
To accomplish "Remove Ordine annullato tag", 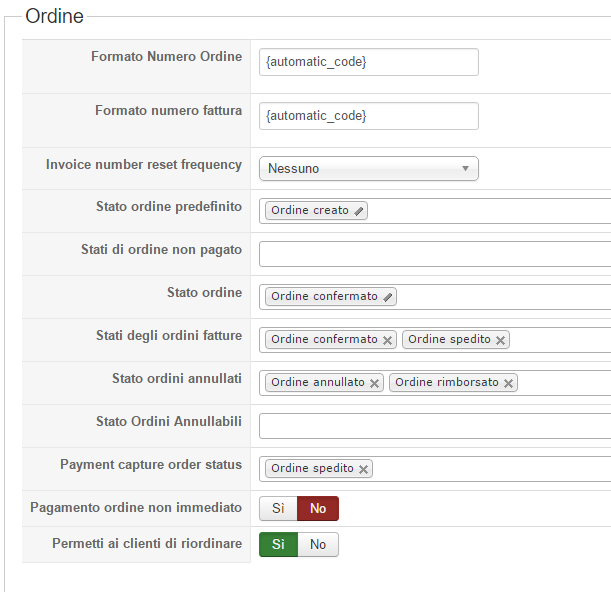I will coord(374,383).
